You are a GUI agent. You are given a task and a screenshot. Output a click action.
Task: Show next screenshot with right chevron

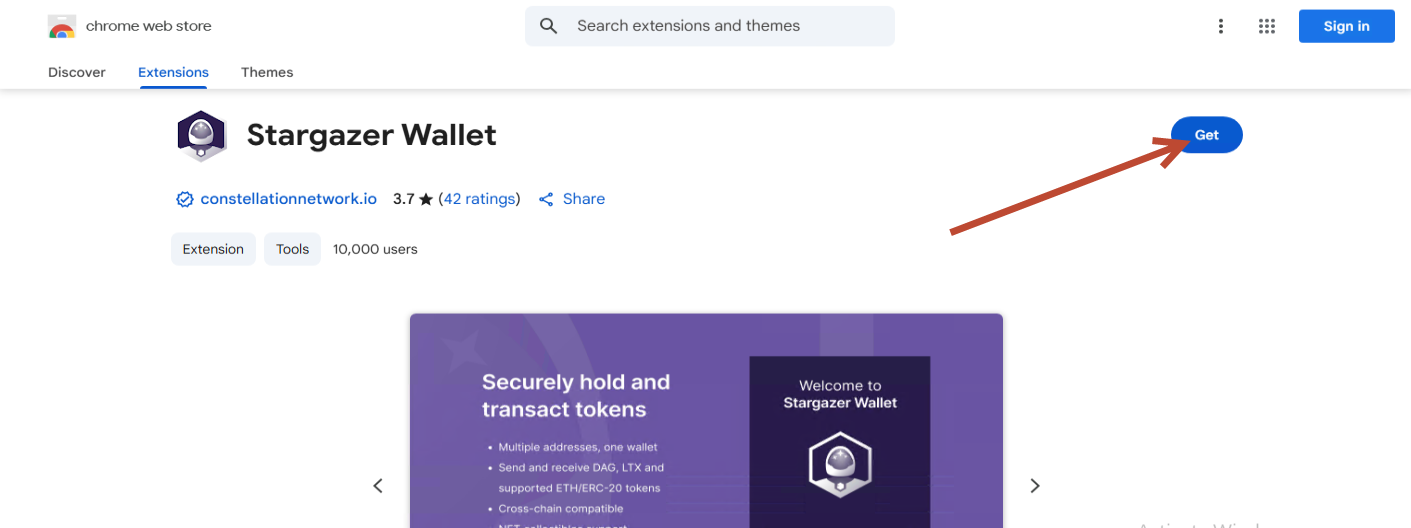[x=1035, y=486]
